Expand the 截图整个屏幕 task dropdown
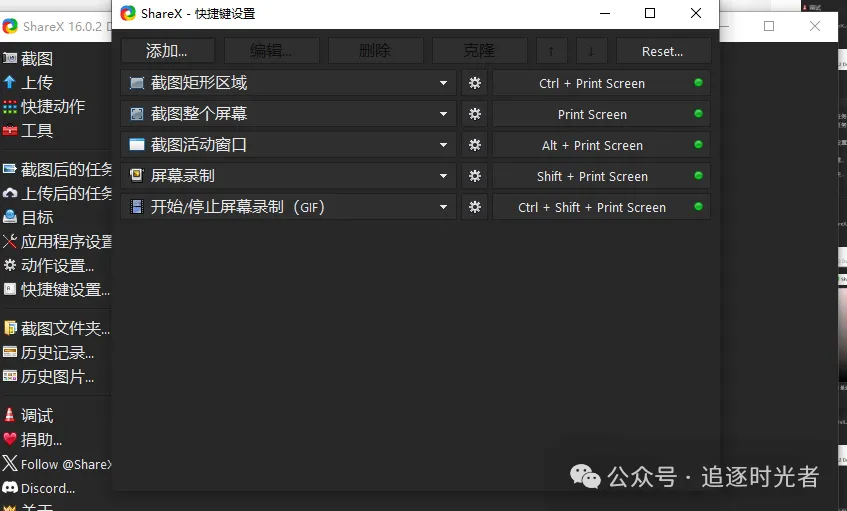Screen dimensions: 847x511 point(443,114)
